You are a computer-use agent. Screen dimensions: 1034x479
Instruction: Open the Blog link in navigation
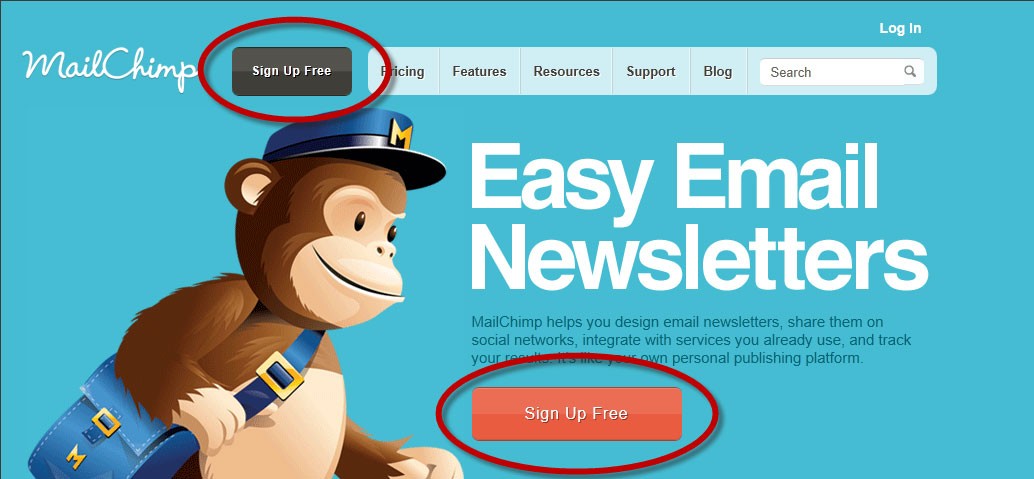pyautogui.click(x=717, y=71)
